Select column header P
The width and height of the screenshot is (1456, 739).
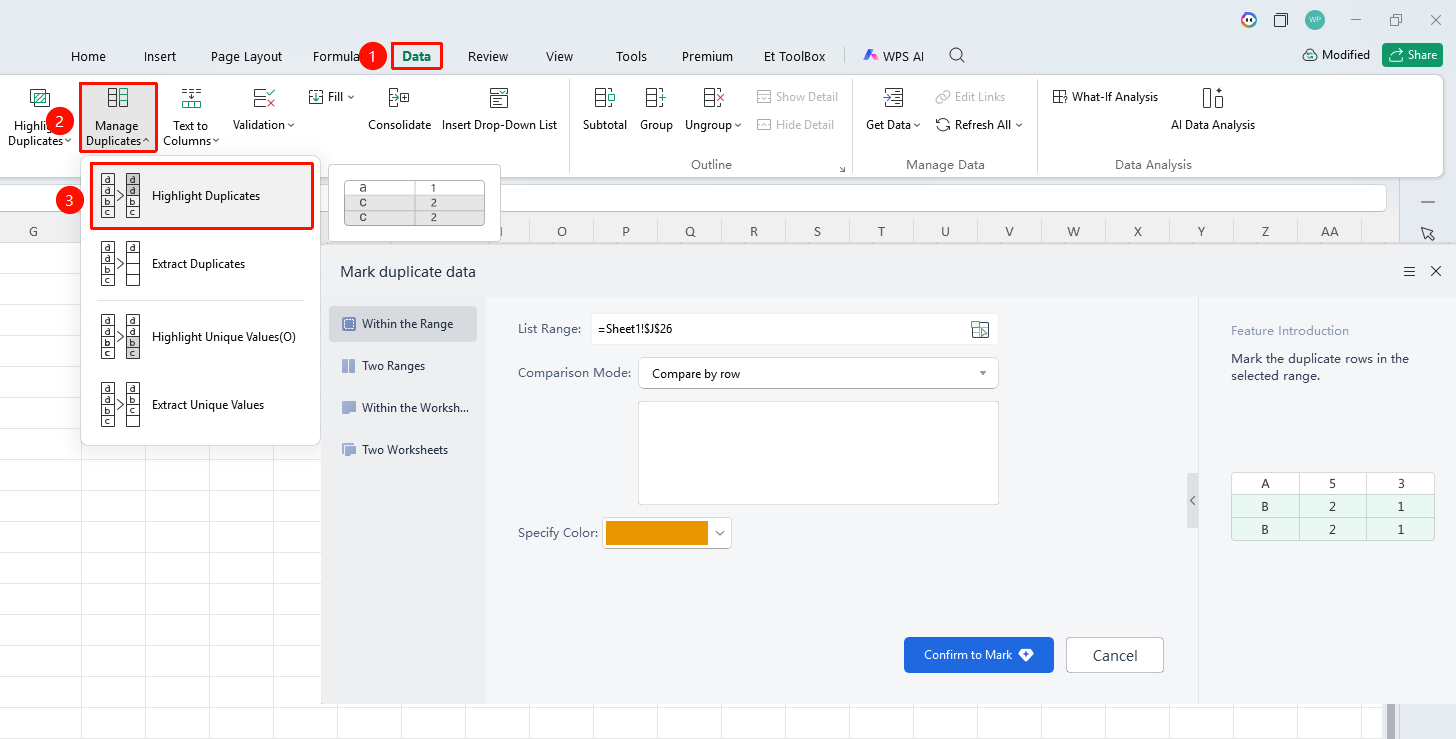626,231
